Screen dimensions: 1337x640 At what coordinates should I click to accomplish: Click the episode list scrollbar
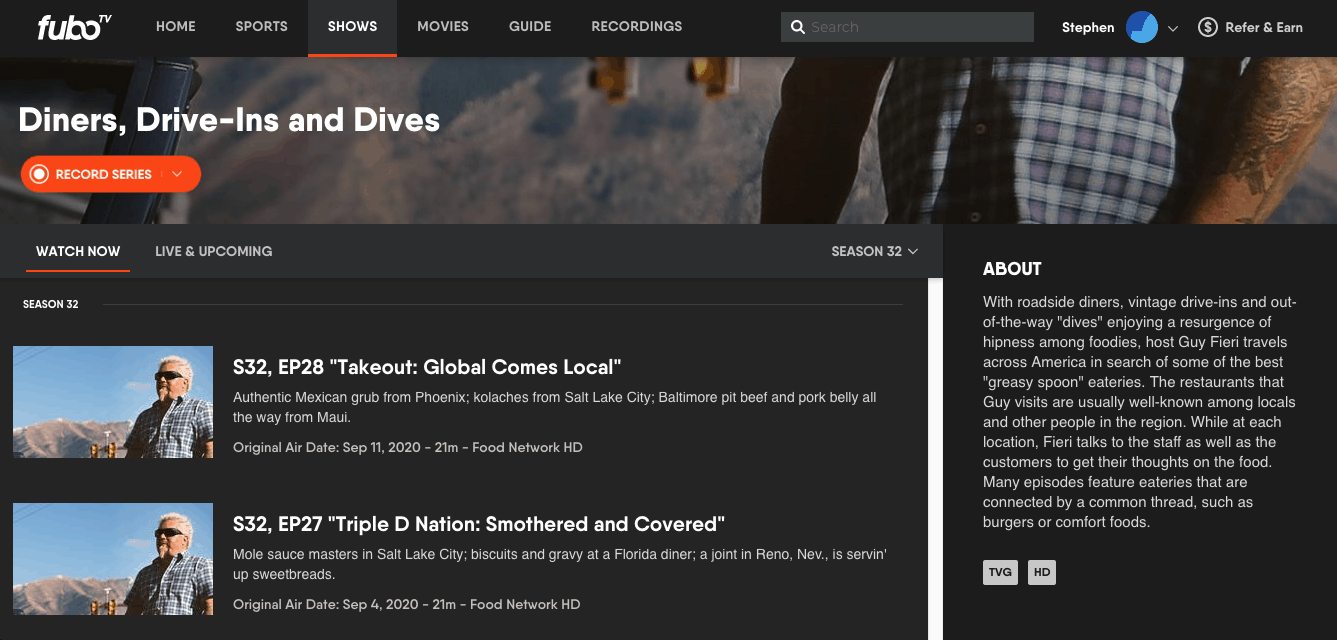[935, 458]
